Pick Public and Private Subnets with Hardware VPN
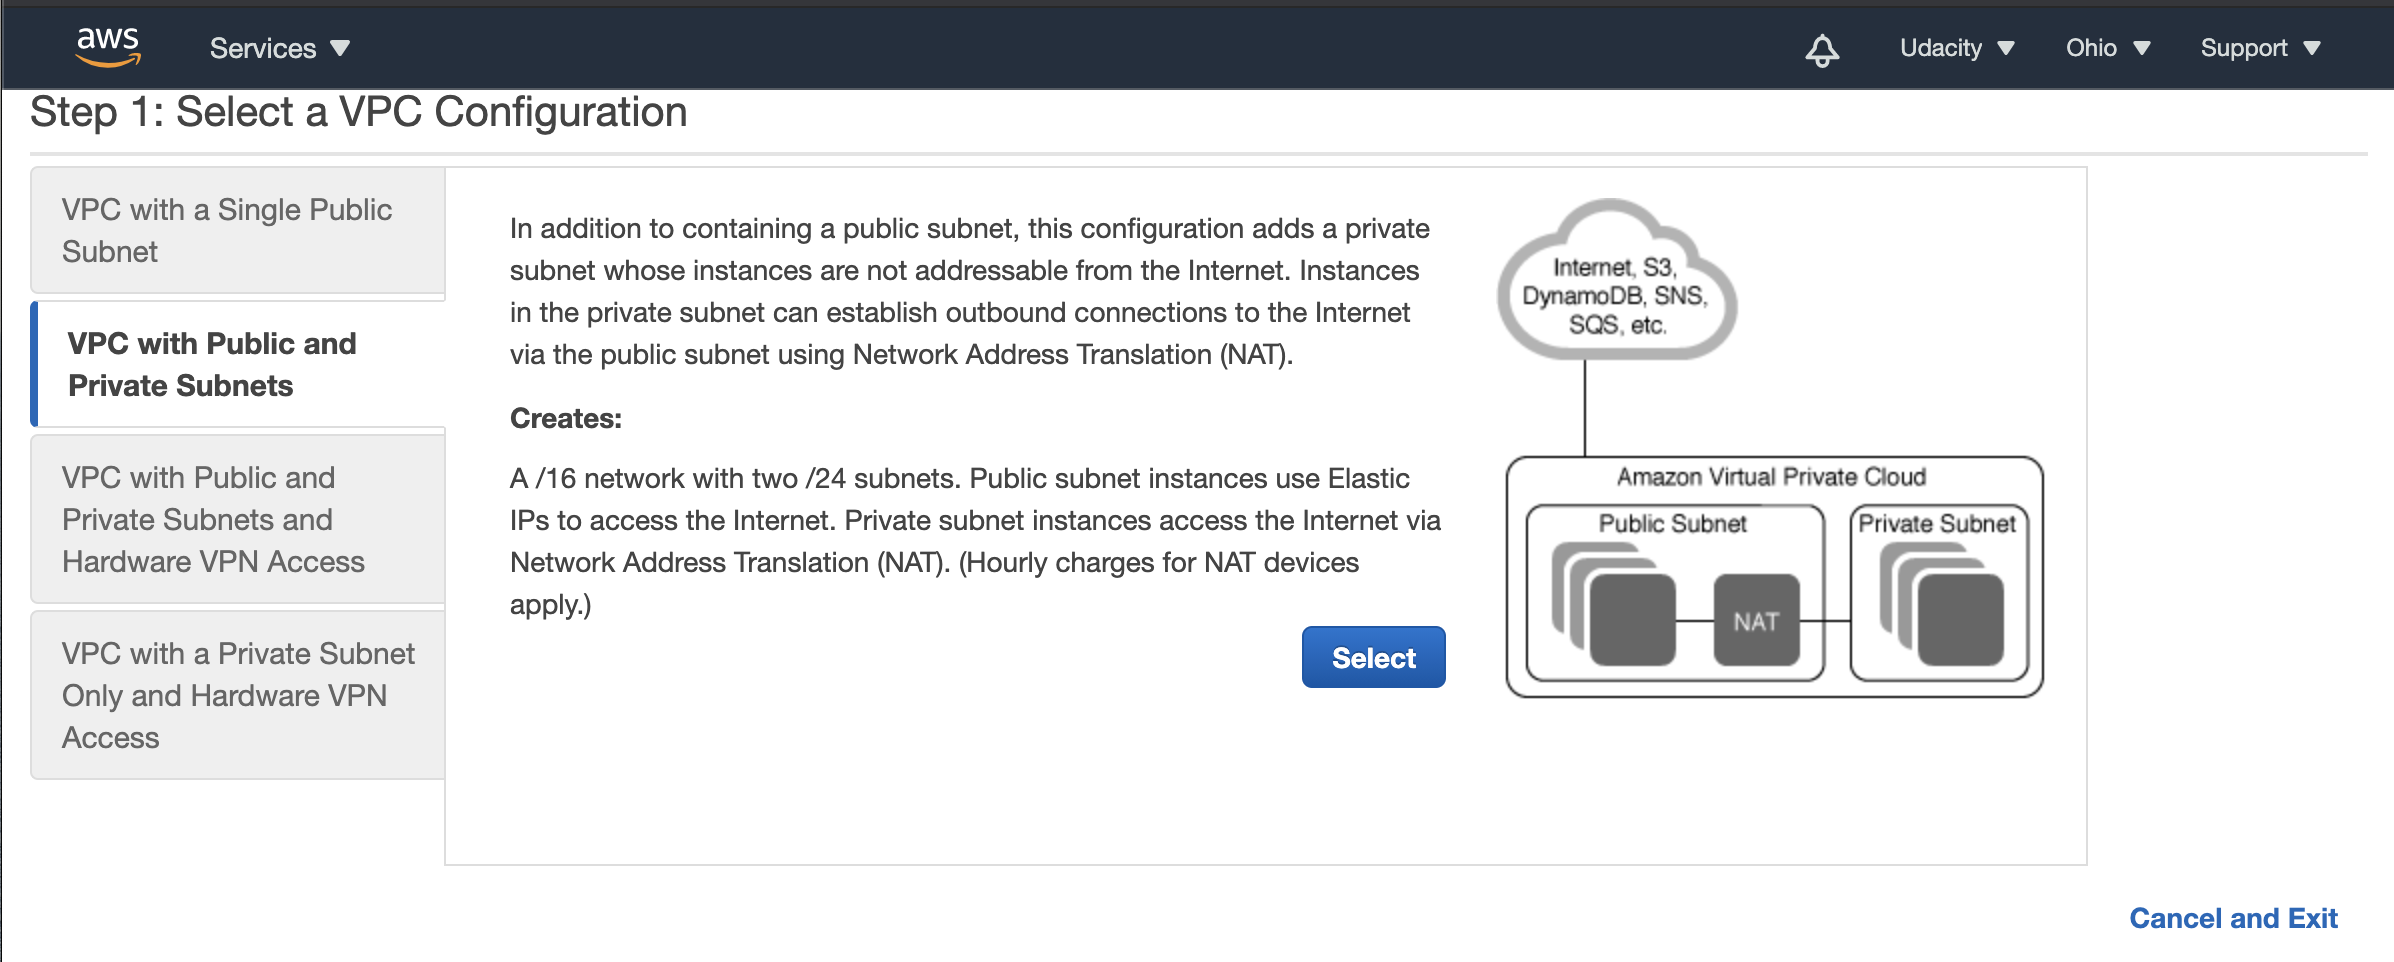This screenshot has height=962, width=2394. pyautogui.click(x=238, y=519)
